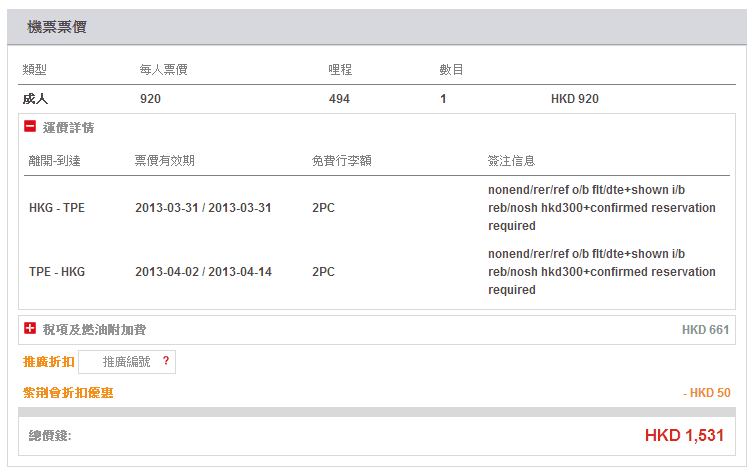Click the 2013-04-02 / 2013-04-14 validity dates
The height and width of the screenshot is (471, 755).
[x=203, y=272]
